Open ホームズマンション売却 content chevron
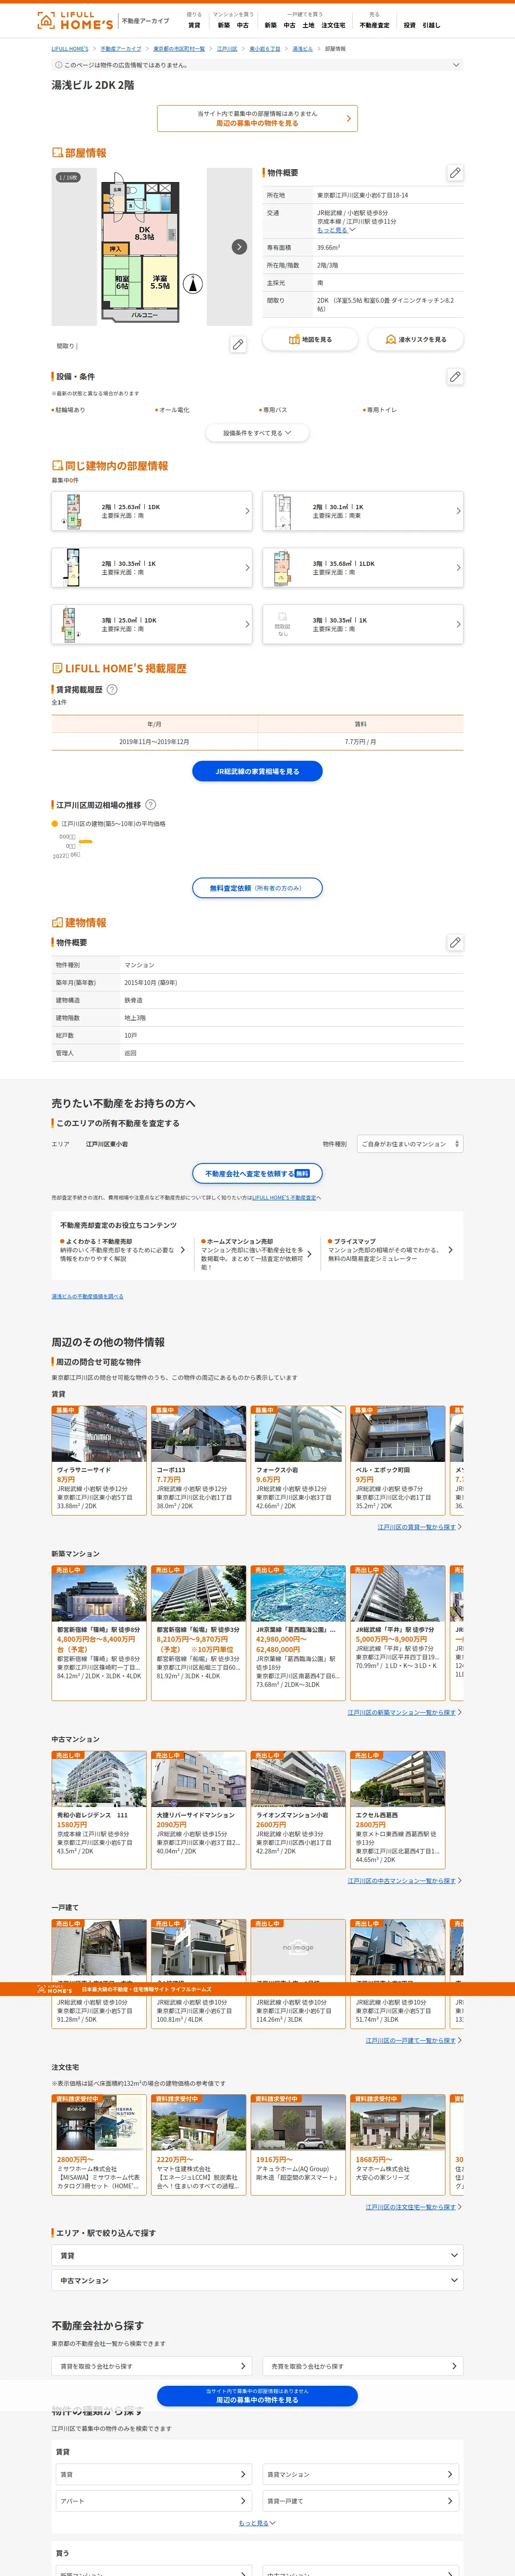This screenshot has width=515, height=2576. (x=310, y=1254)
